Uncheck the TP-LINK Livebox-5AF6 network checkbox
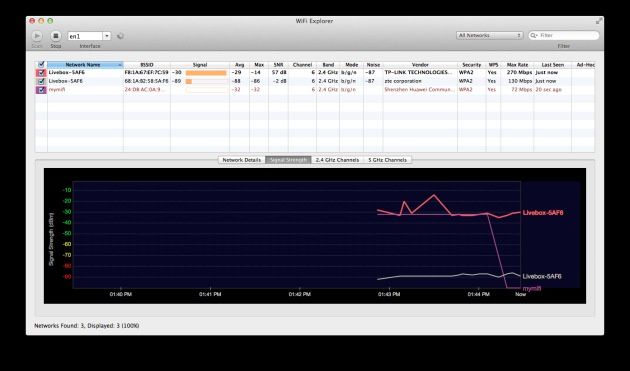 41,73
